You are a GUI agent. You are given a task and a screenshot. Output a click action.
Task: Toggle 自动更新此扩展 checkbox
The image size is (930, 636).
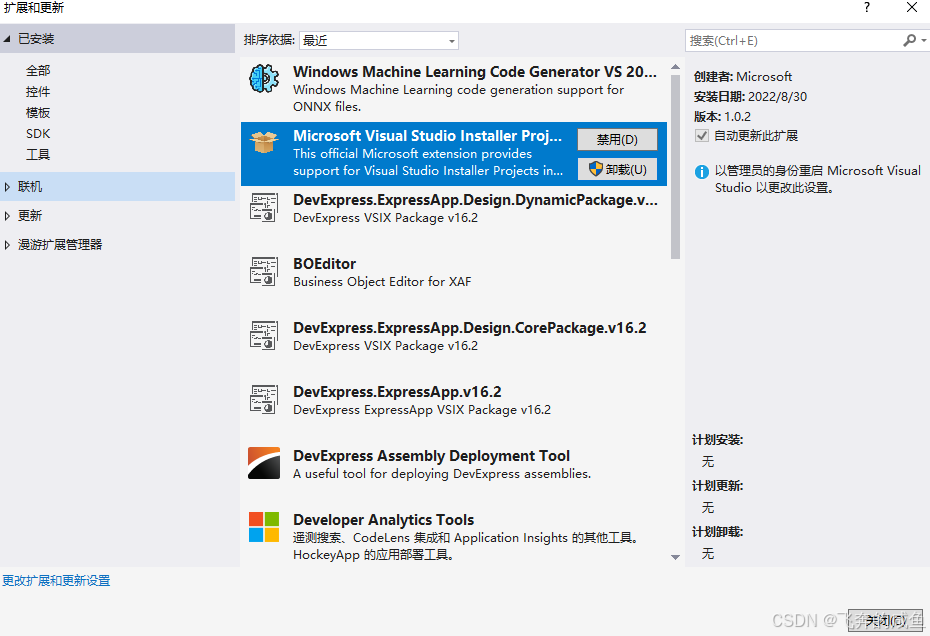tap(702, 136)
